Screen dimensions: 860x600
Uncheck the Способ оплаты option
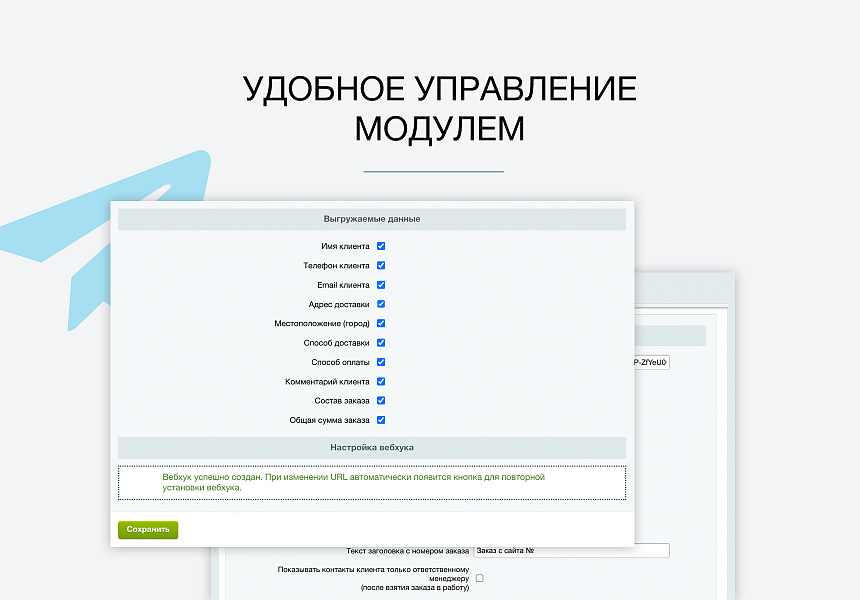[x=380, y=362]
